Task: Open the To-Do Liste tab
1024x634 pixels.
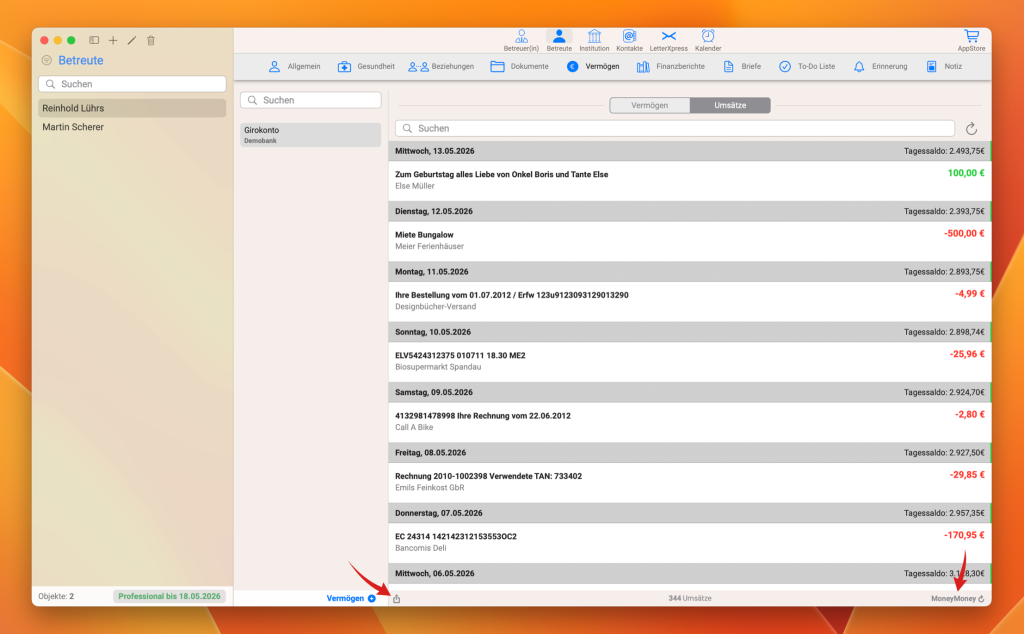Action: click(807, 67)
